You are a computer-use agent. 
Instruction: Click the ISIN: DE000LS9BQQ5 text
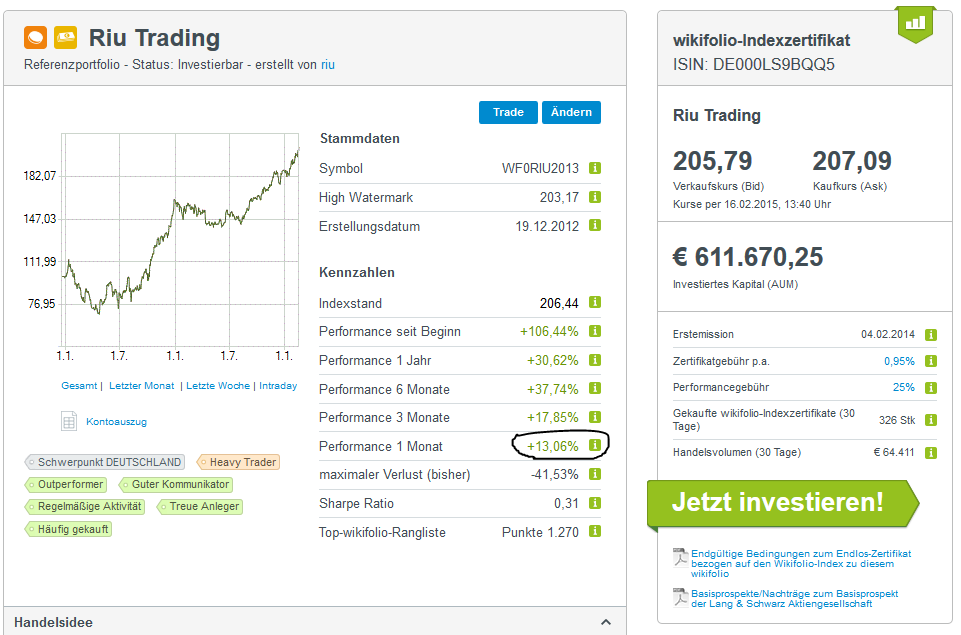(754, 64)
